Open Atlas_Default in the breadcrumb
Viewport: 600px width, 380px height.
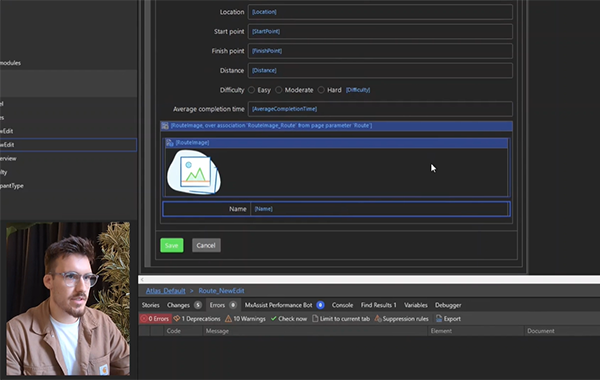click(165, 291)
